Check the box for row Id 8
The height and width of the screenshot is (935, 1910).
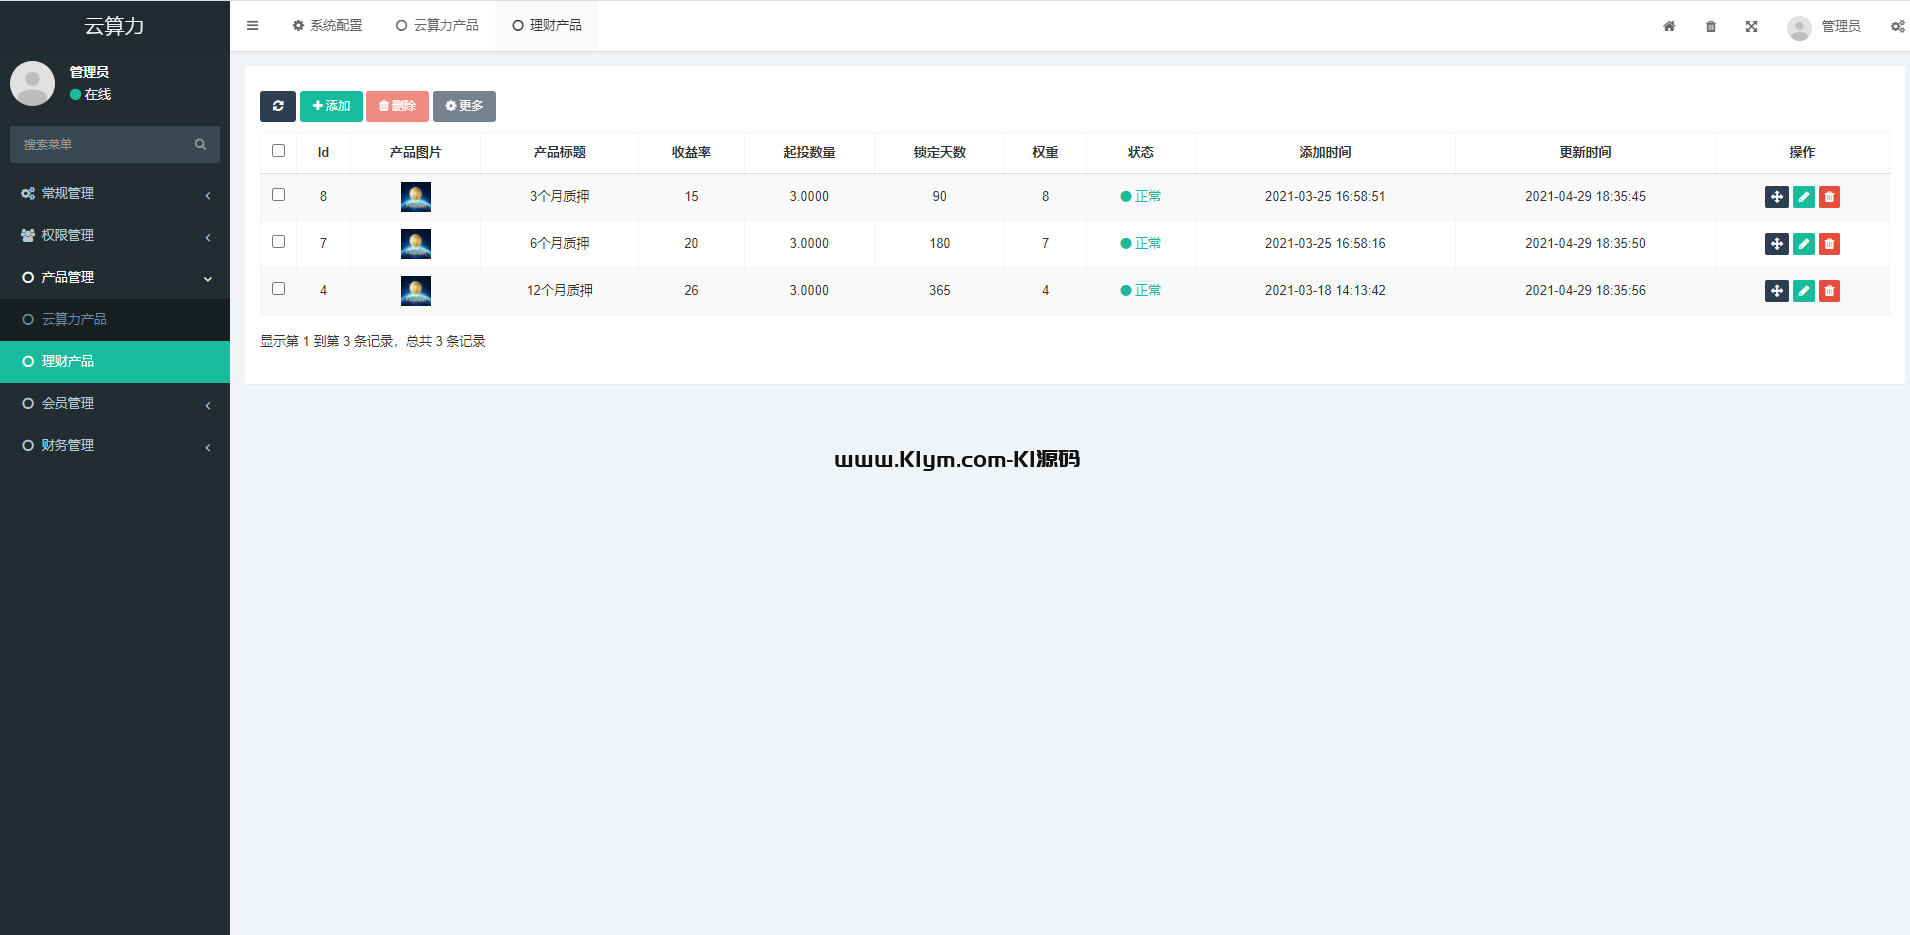(279, 195)
